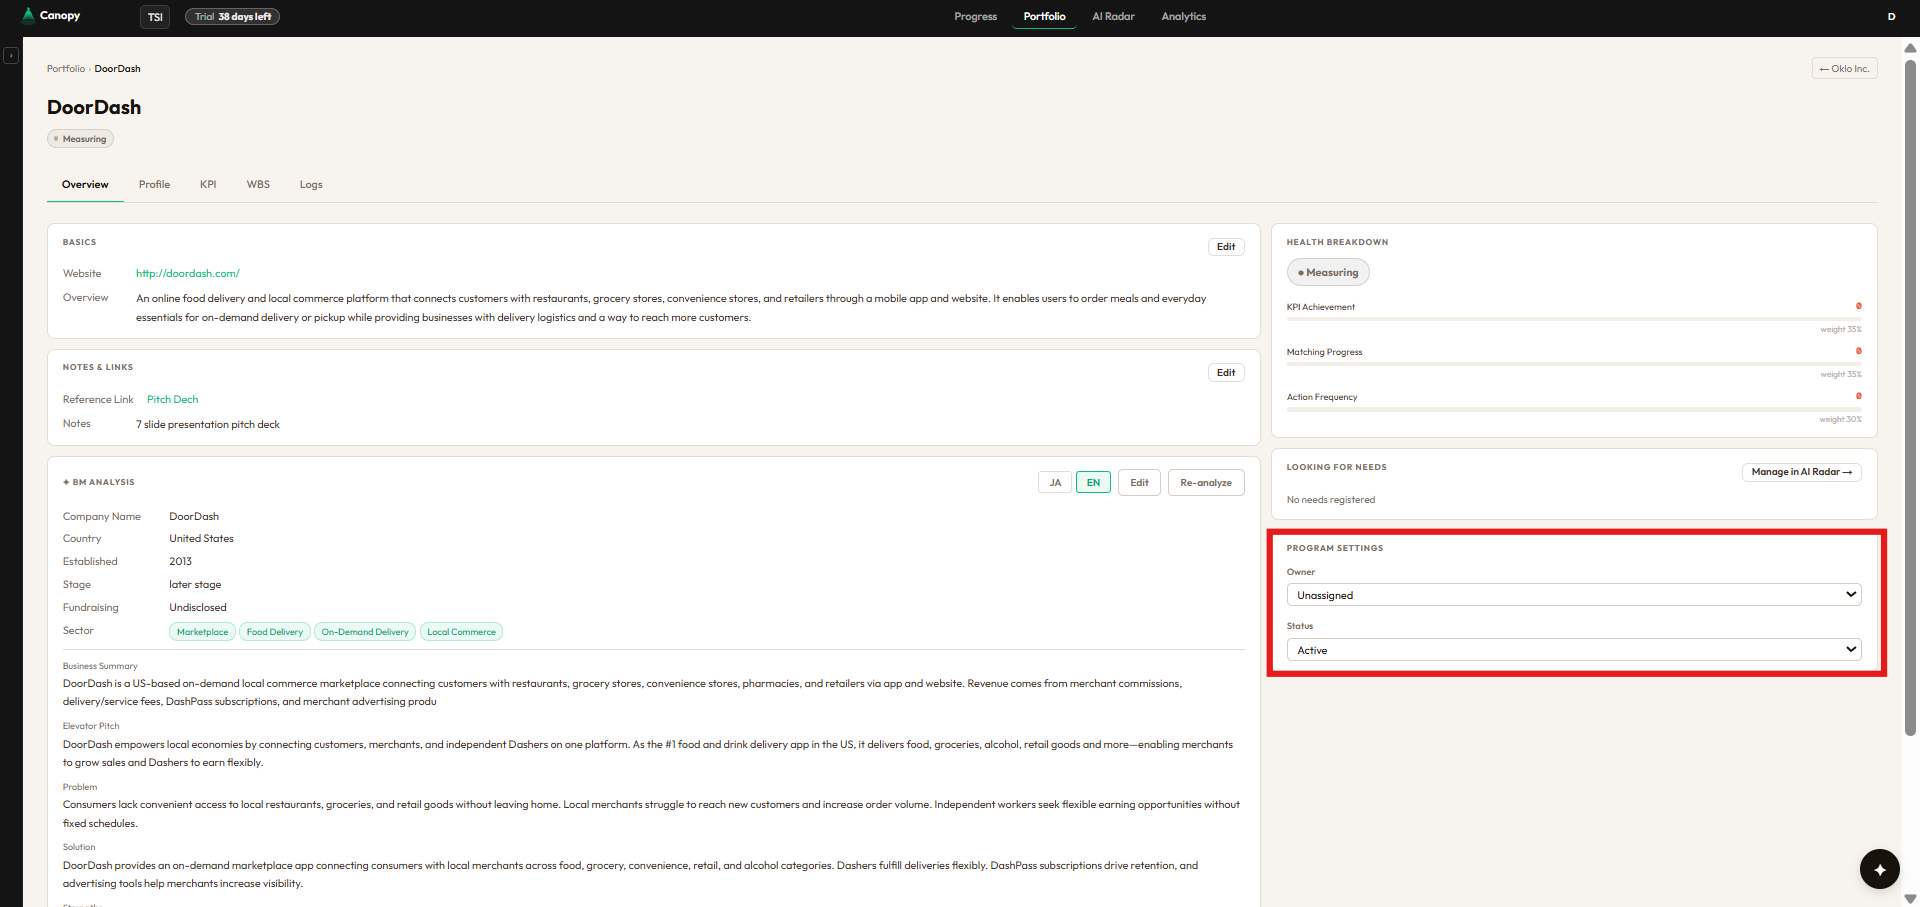Screen dimensions: 1920x907
Task: Click the PROGRAM SETTINGS heading
Action: tap(1335, 548)
